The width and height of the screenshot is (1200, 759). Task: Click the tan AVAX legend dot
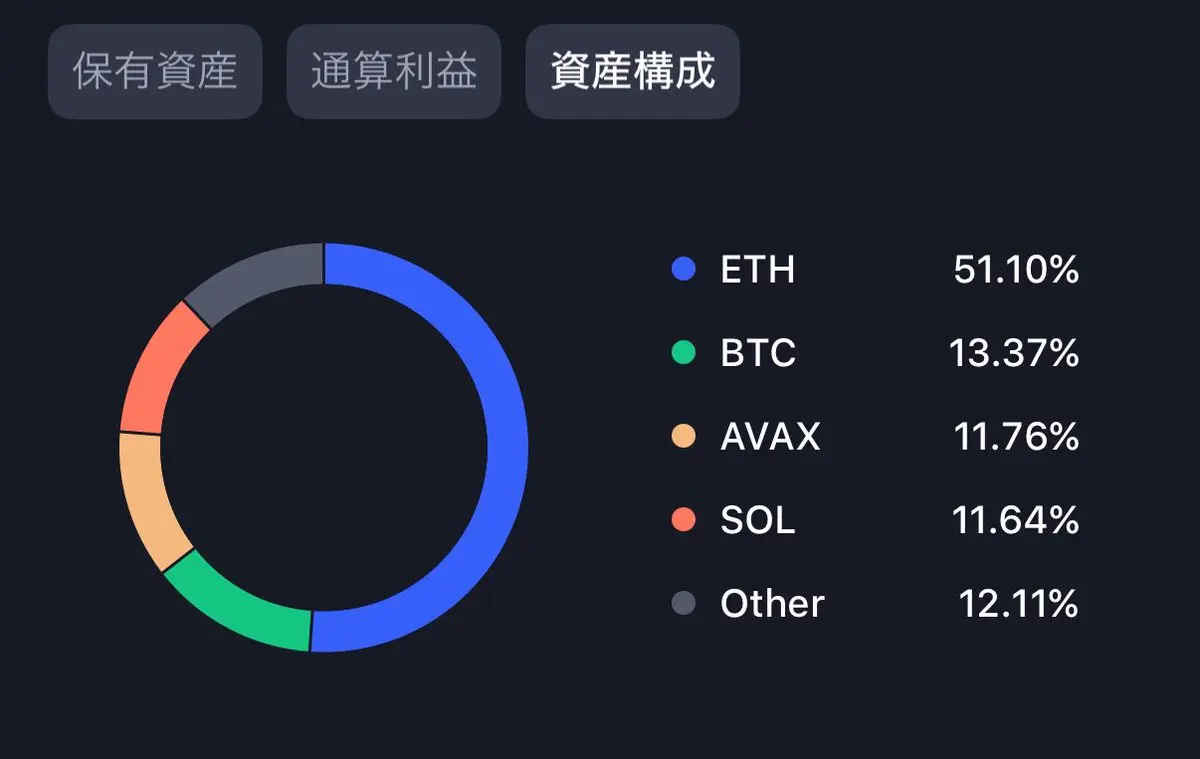[684, 436]
